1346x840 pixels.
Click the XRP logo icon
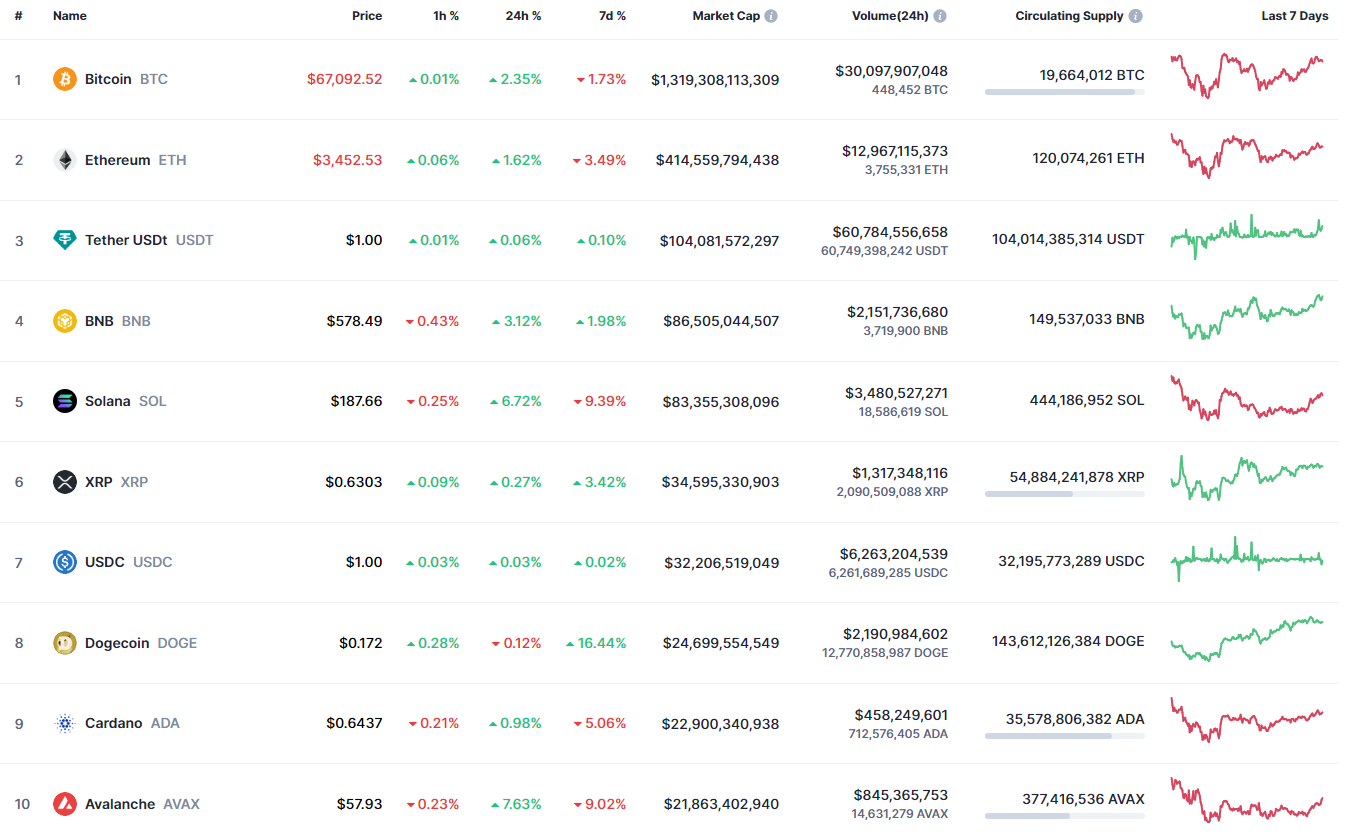pyautogui.click(x=64, y=482)
